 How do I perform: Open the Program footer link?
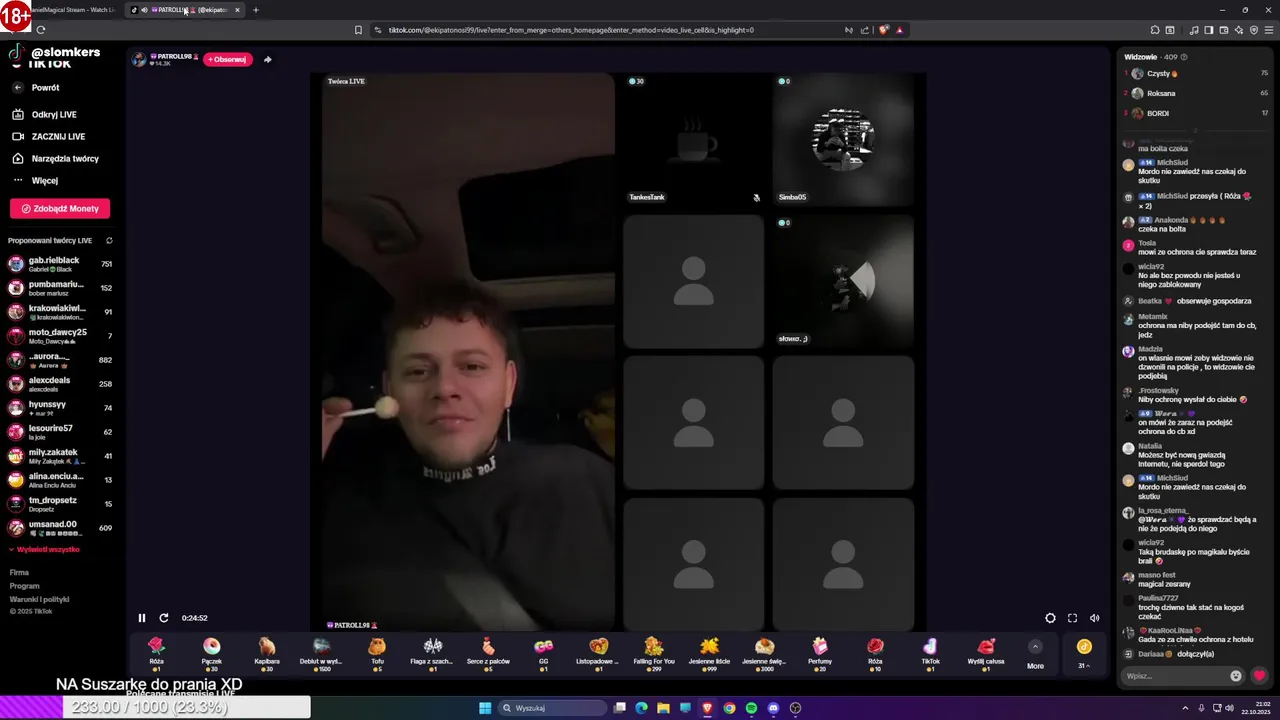pyautogui.click(x=24, y=586)
